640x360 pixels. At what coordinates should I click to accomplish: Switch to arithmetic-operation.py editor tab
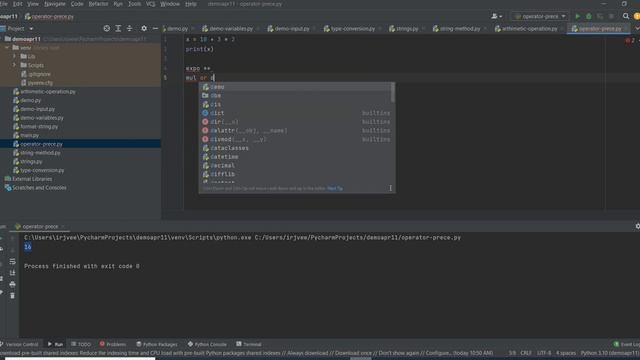528,29
